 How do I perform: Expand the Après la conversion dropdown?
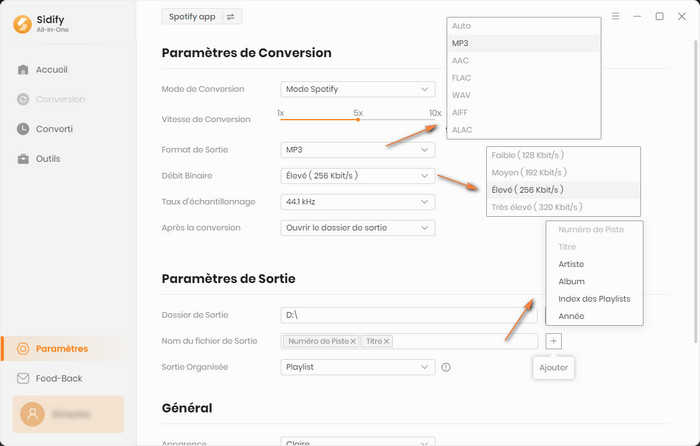tap(358, 227)
